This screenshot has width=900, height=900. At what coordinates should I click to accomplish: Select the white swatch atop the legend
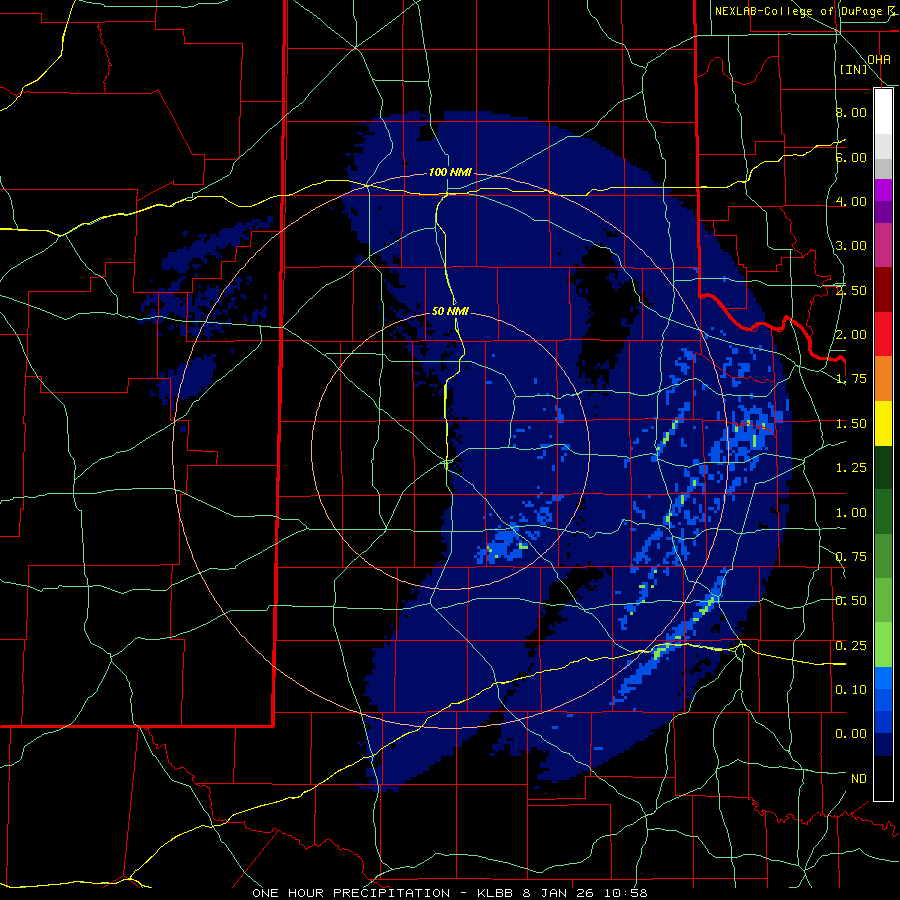click(x=883, y=111)
